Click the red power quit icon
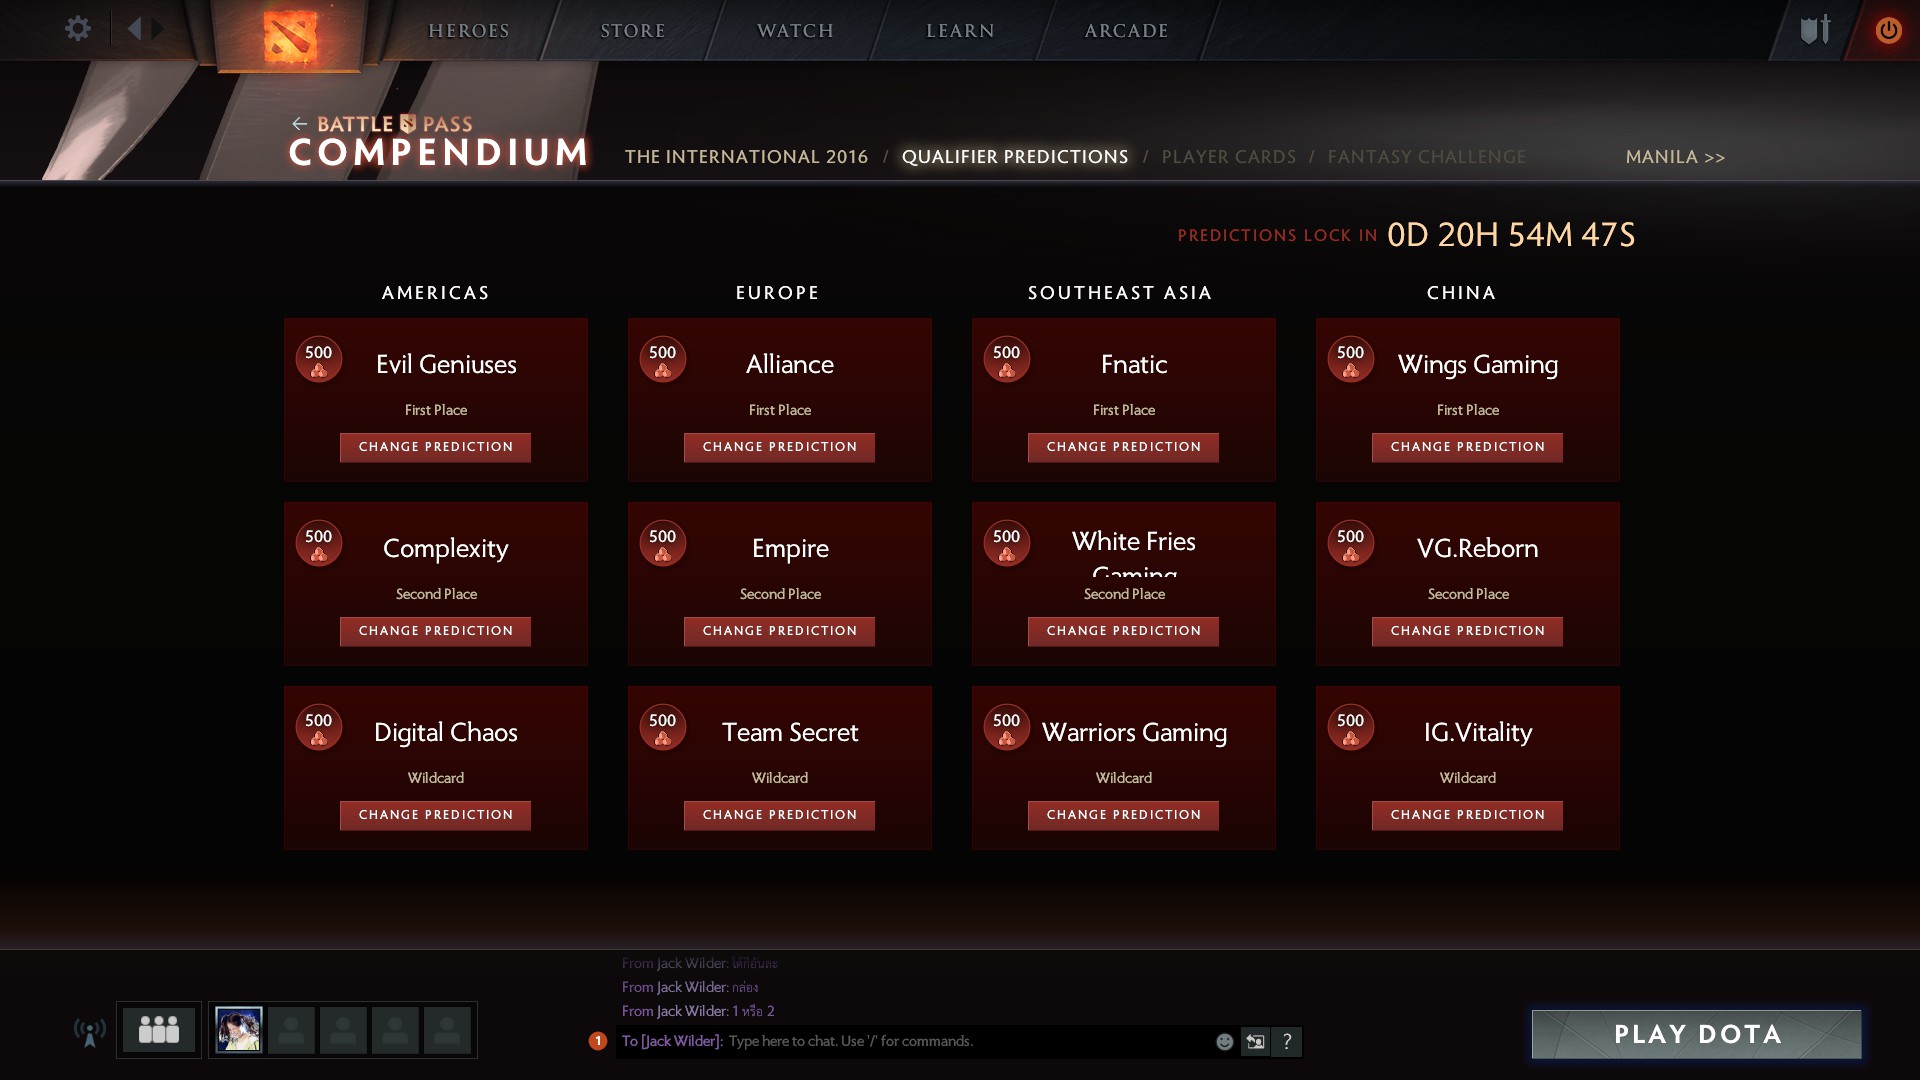Image resolution: width=1920 pixels, height=1080 pixels. [1888, 30]
